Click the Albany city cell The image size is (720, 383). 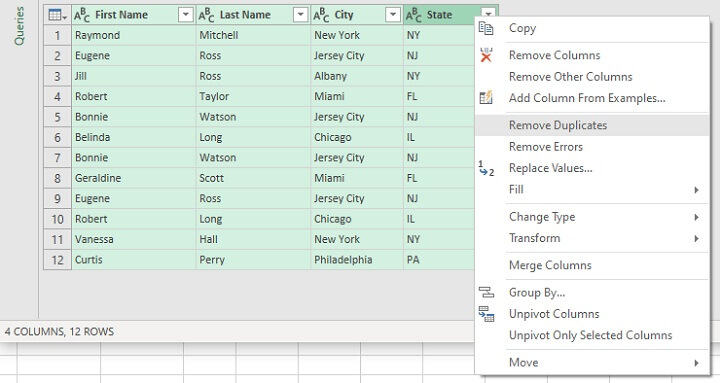(357, 76)
